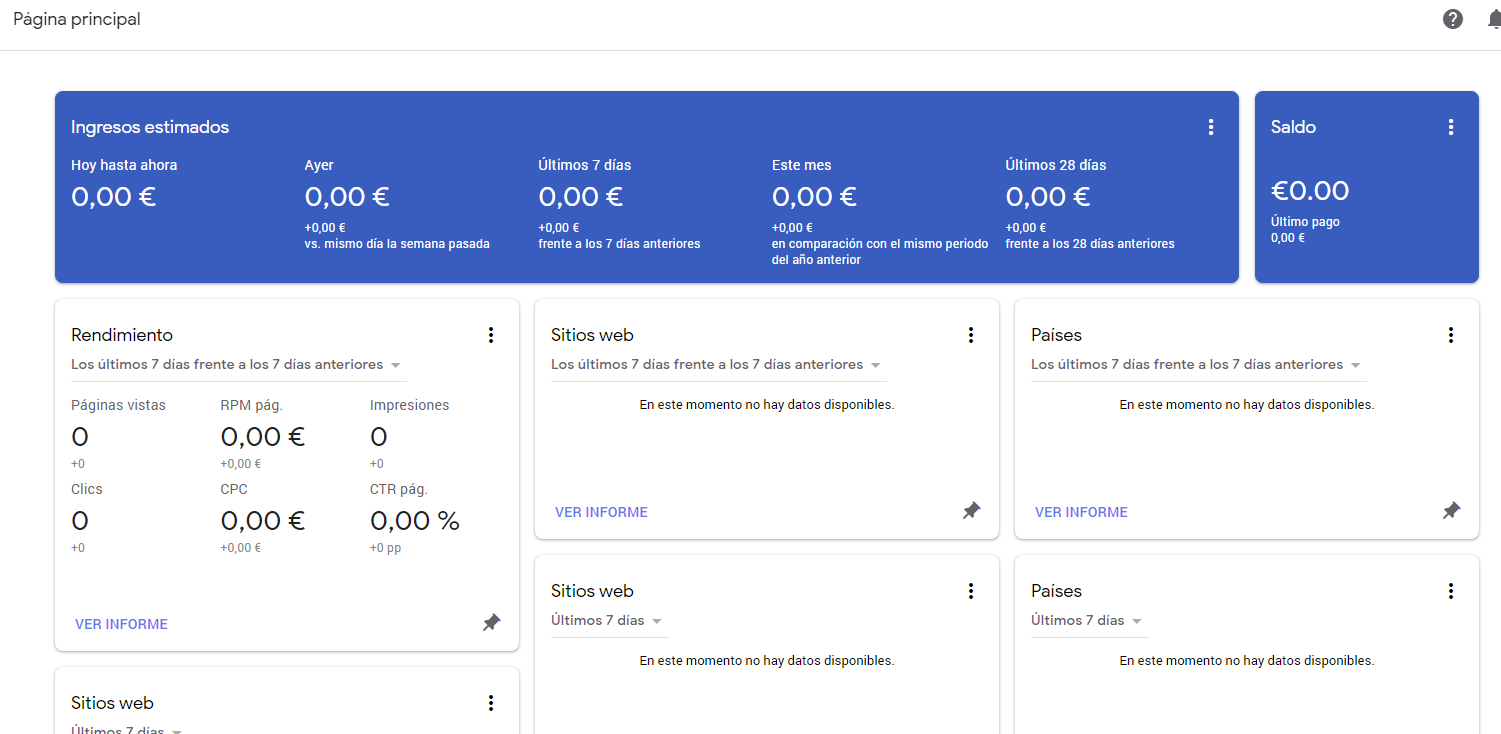
Task: Open the Saldo card options menu
Action: (x=1451, y=127)
